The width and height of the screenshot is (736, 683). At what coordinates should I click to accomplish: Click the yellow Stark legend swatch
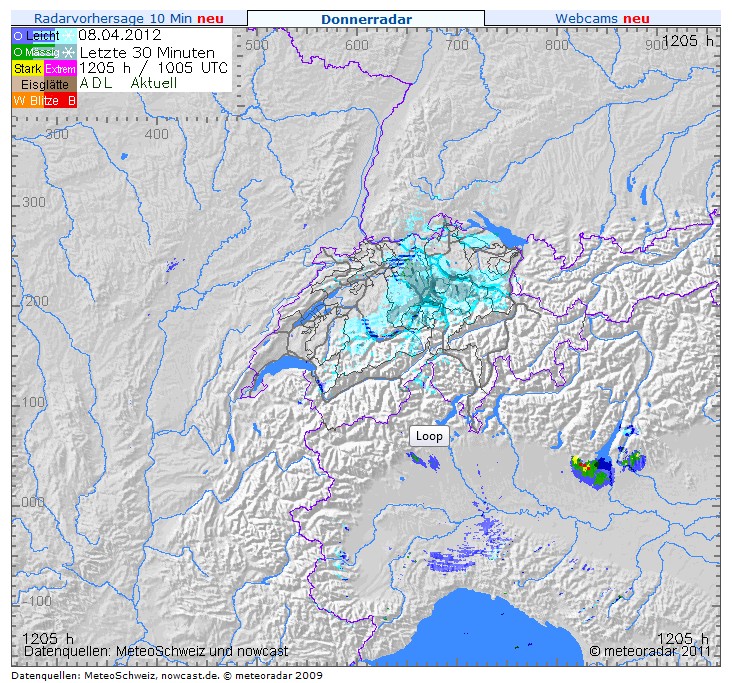tap(28, 69)
